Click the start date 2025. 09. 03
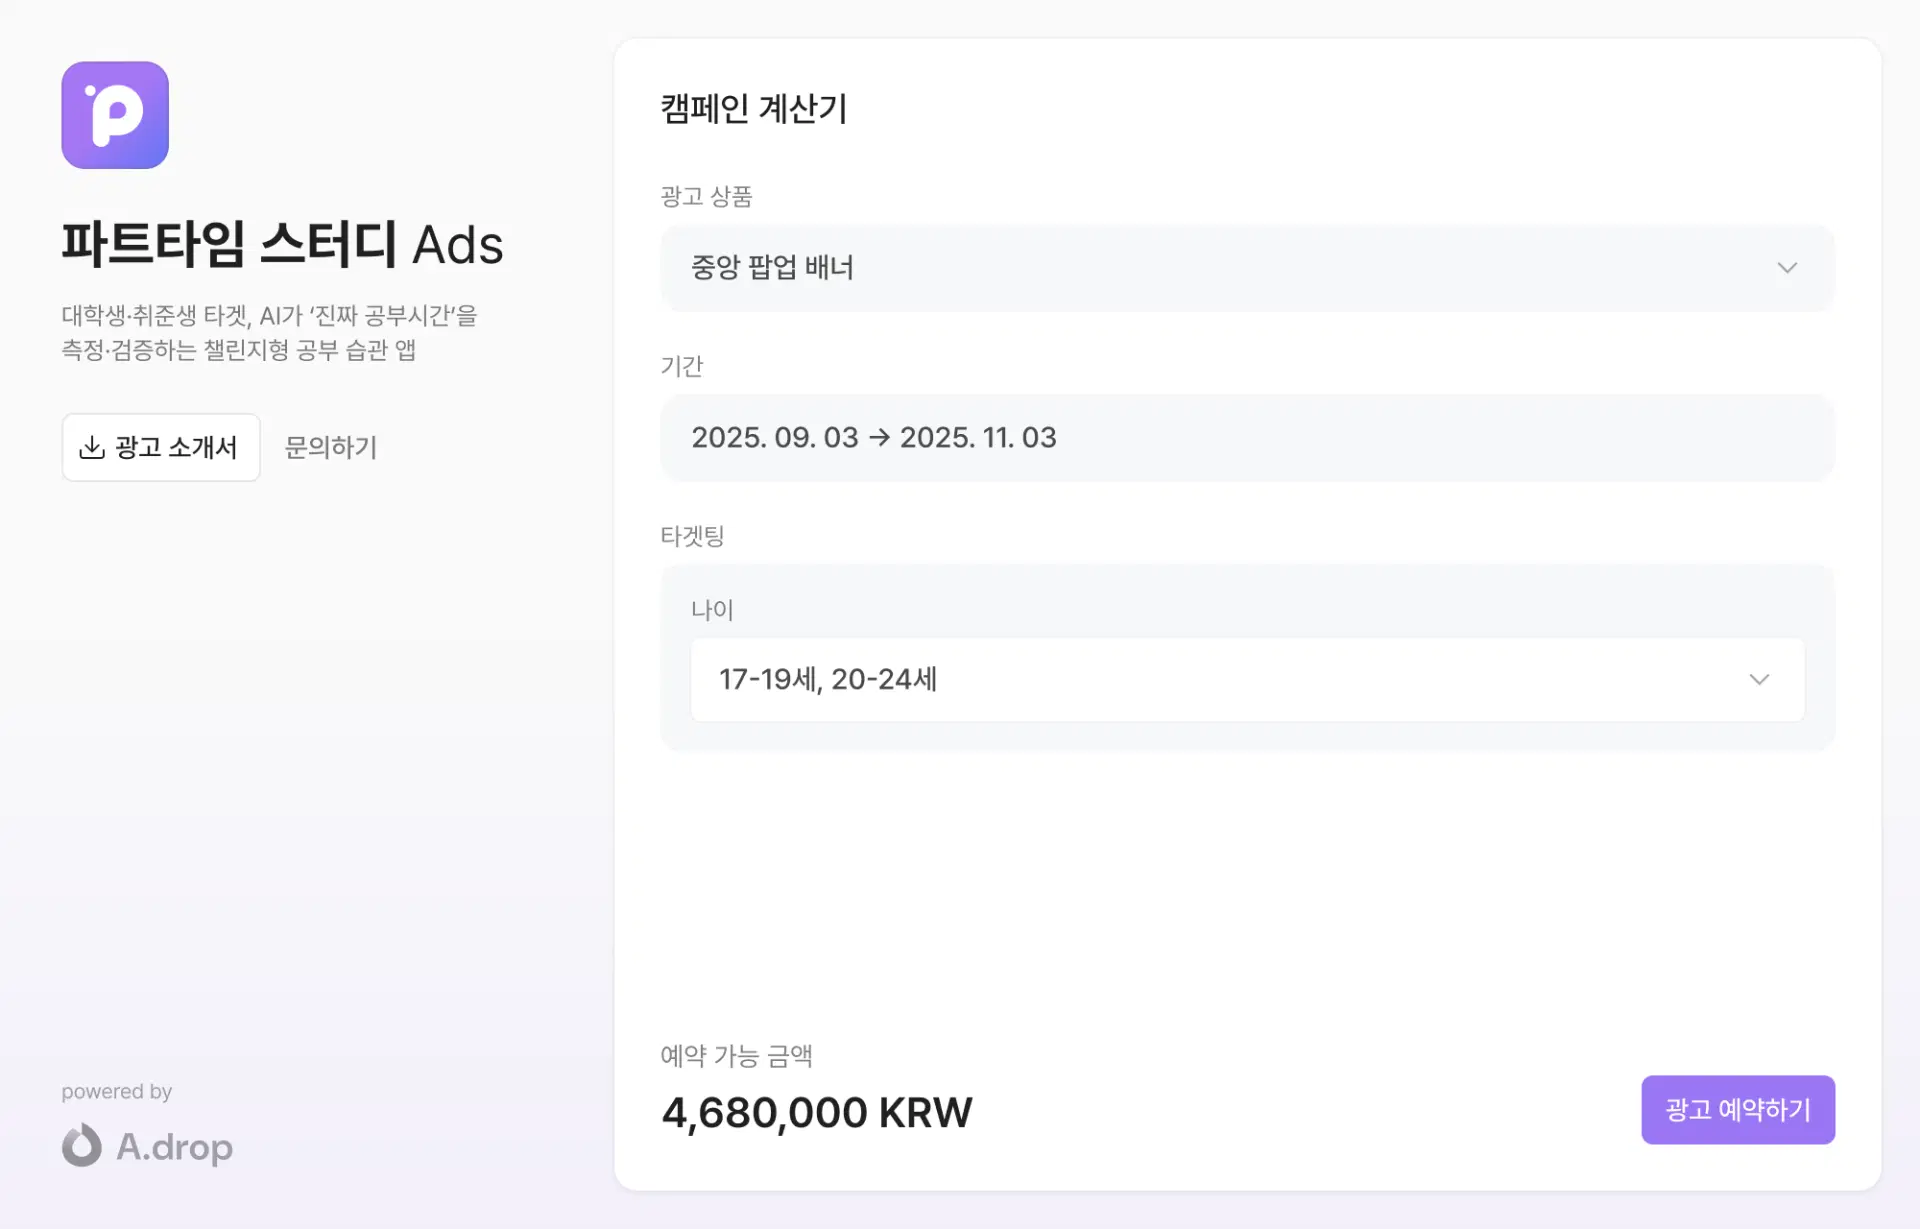 tap(775, 438)
